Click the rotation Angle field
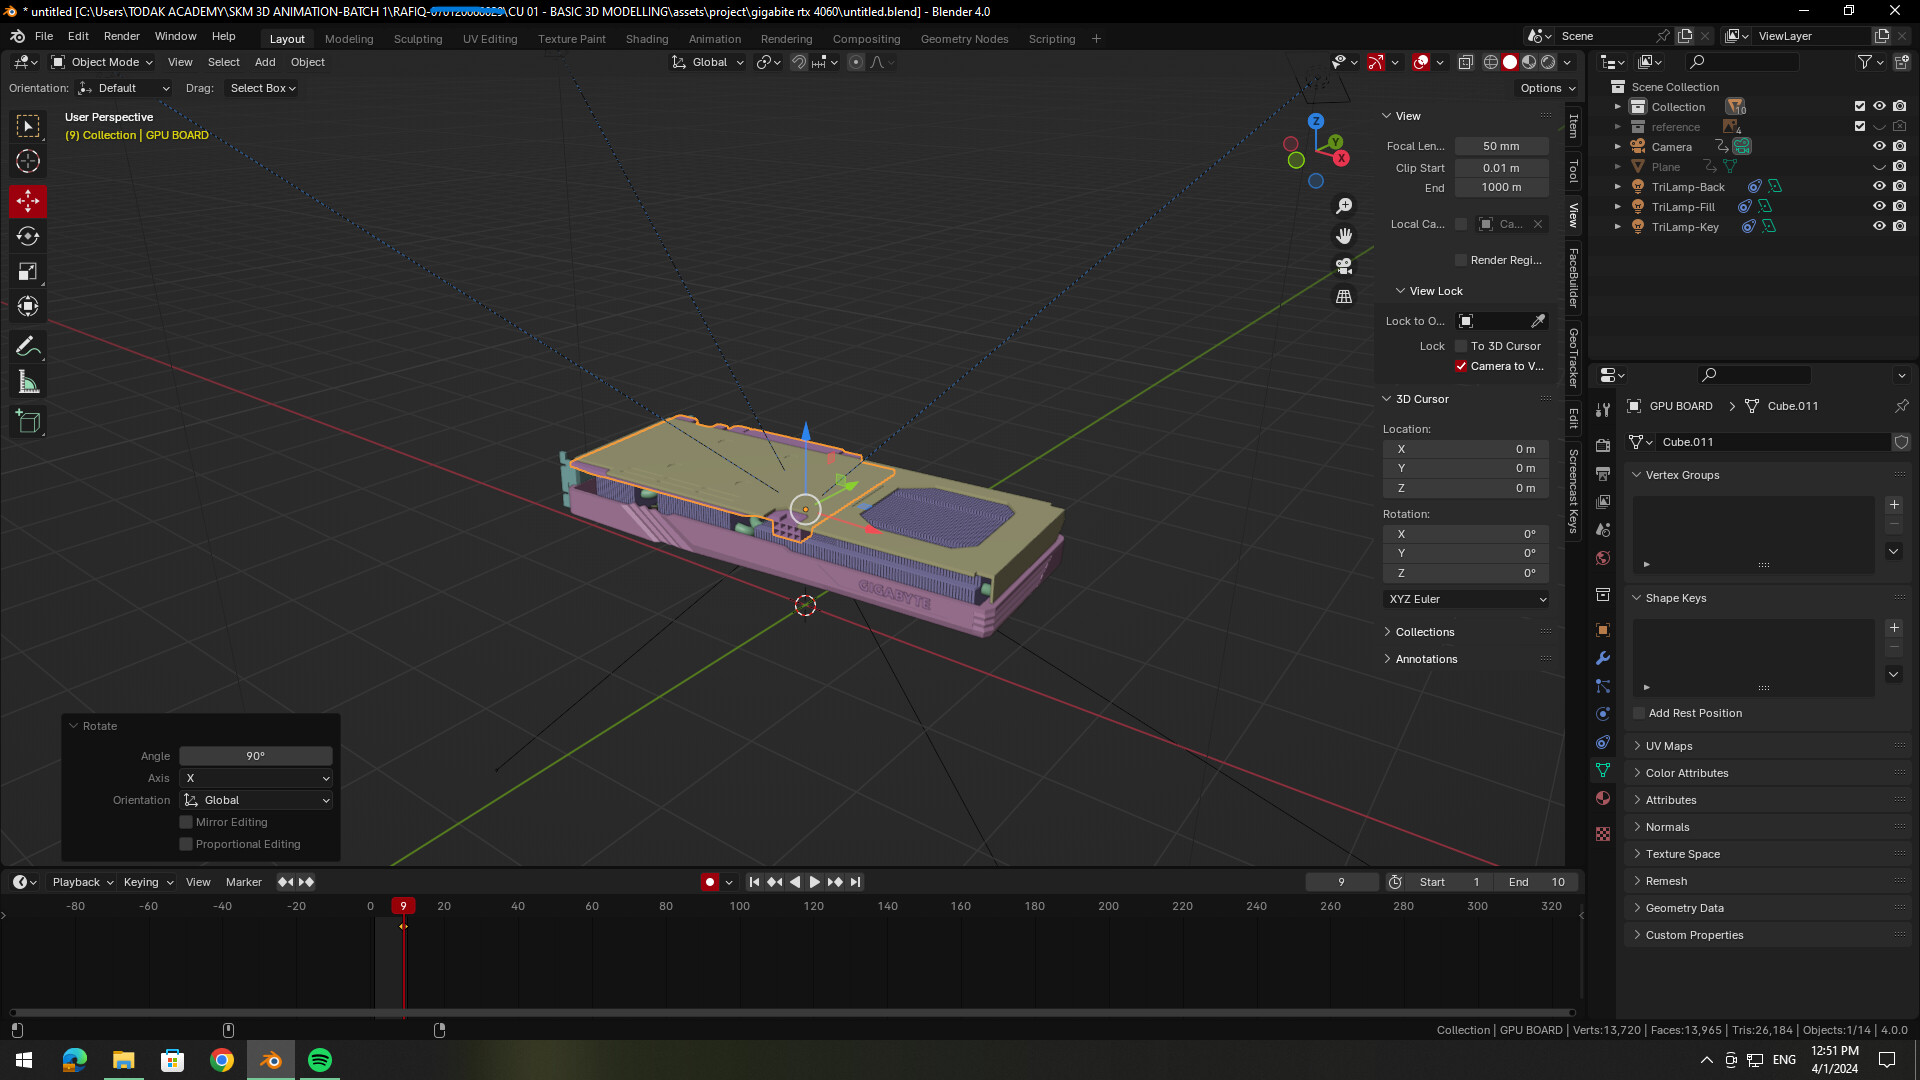1920x1080 pixels. click(256, 756)
